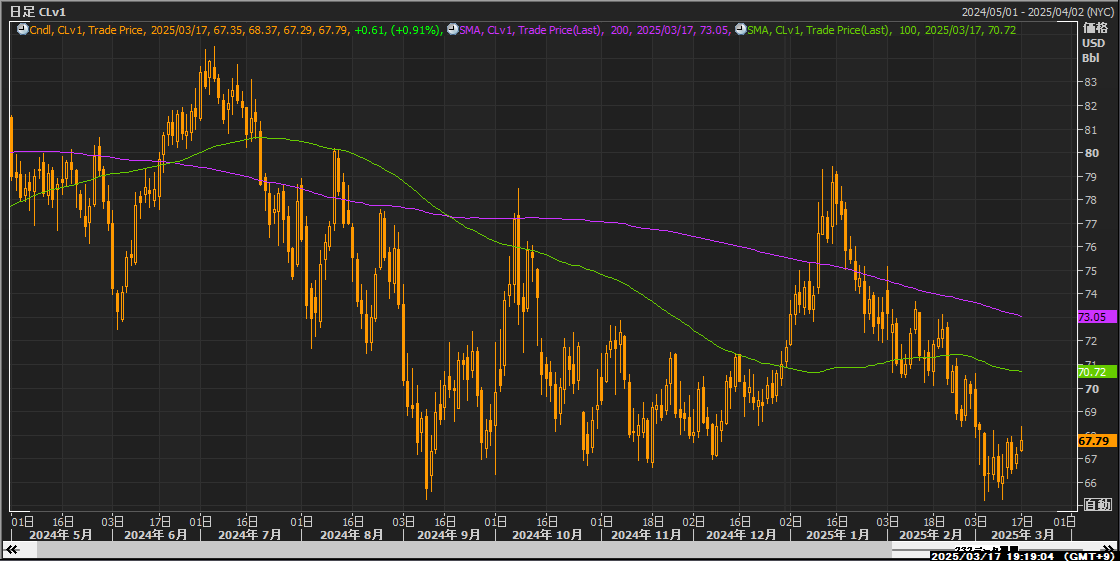Viewport: 1120px width, 561px height.
Task: Click the clock icon before purple SMA 200 legend
Action: [x=453, y=30]
